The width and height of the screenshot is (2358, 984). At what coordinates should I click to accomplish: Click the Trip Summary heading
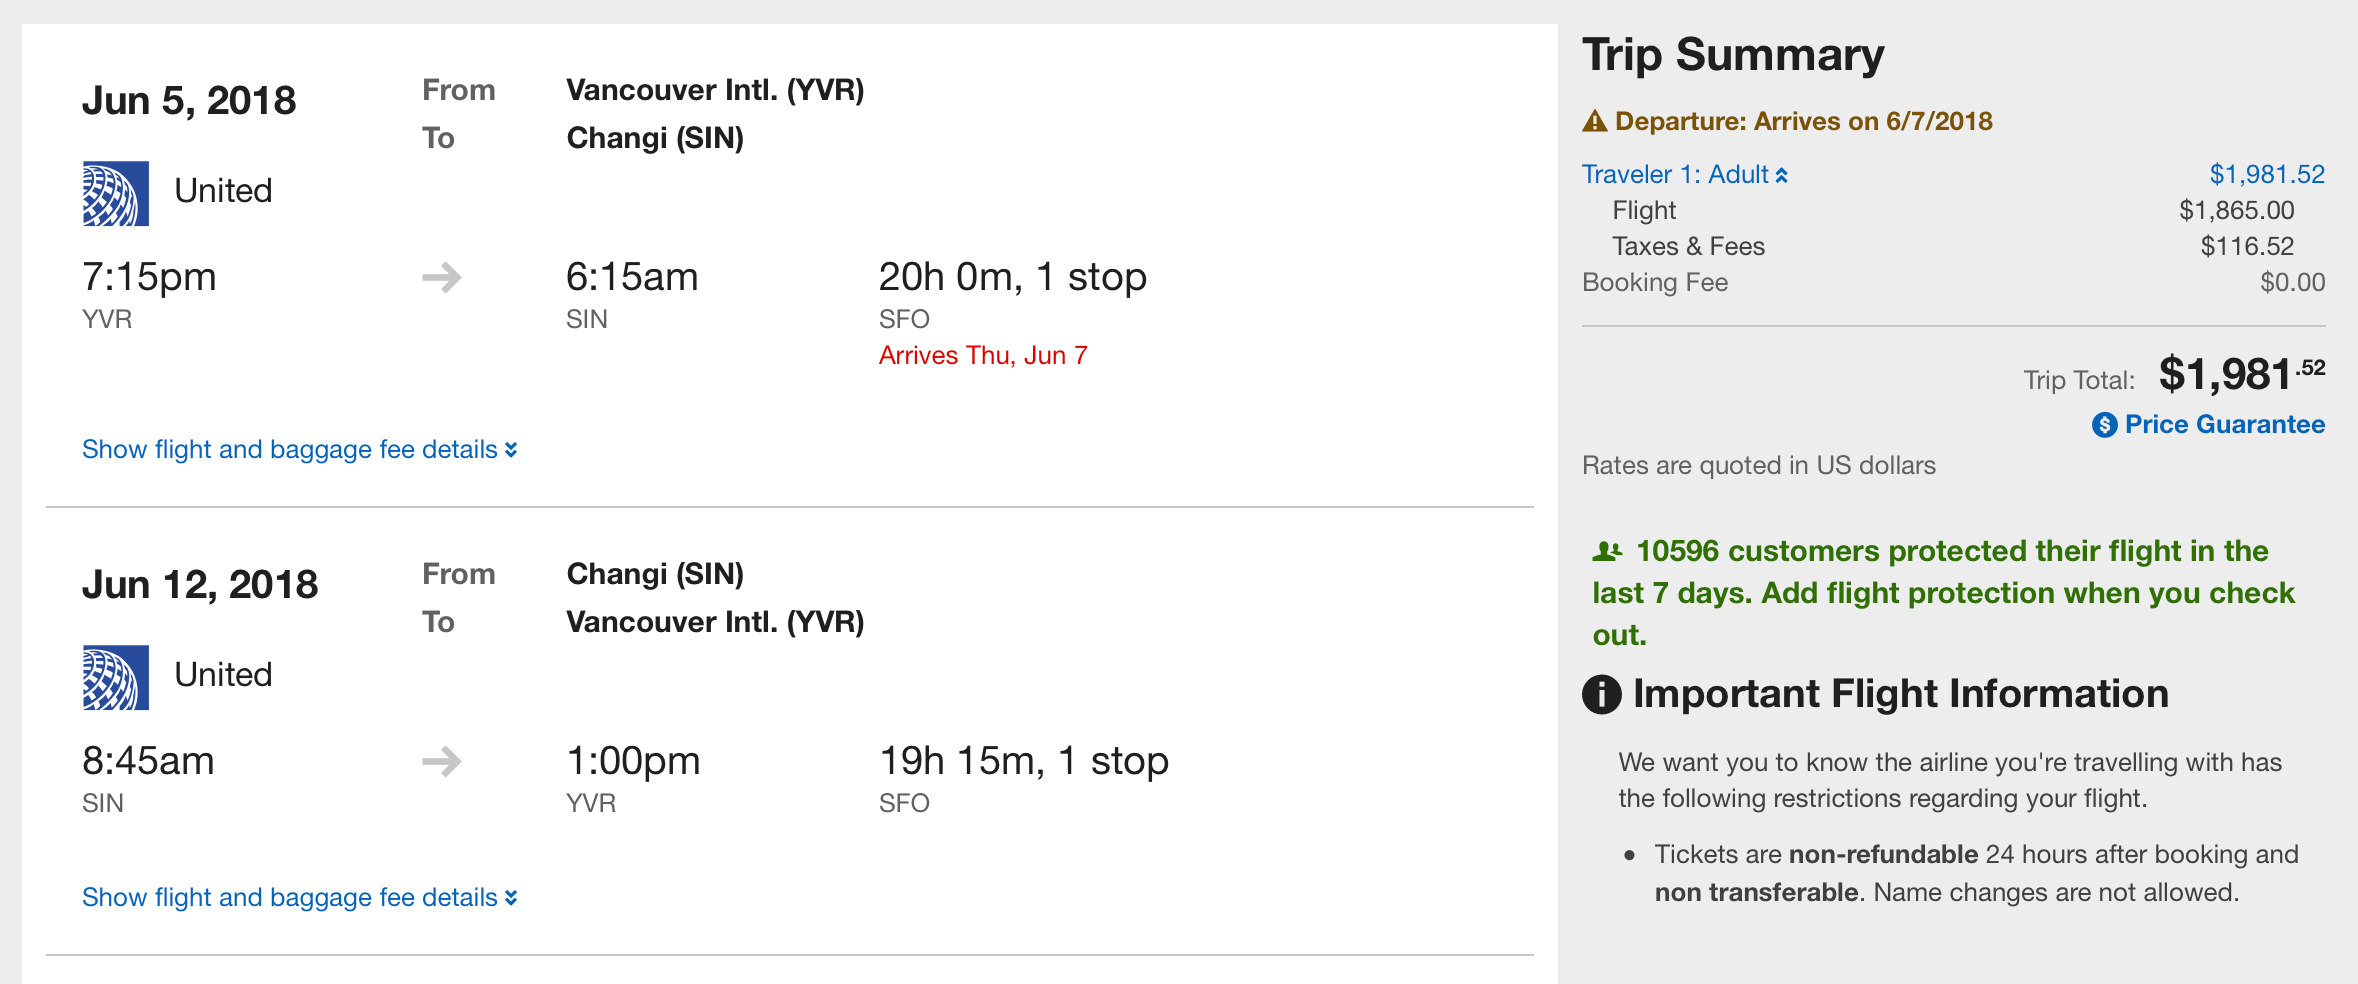pyautogui.click(x=1732, y=55)
